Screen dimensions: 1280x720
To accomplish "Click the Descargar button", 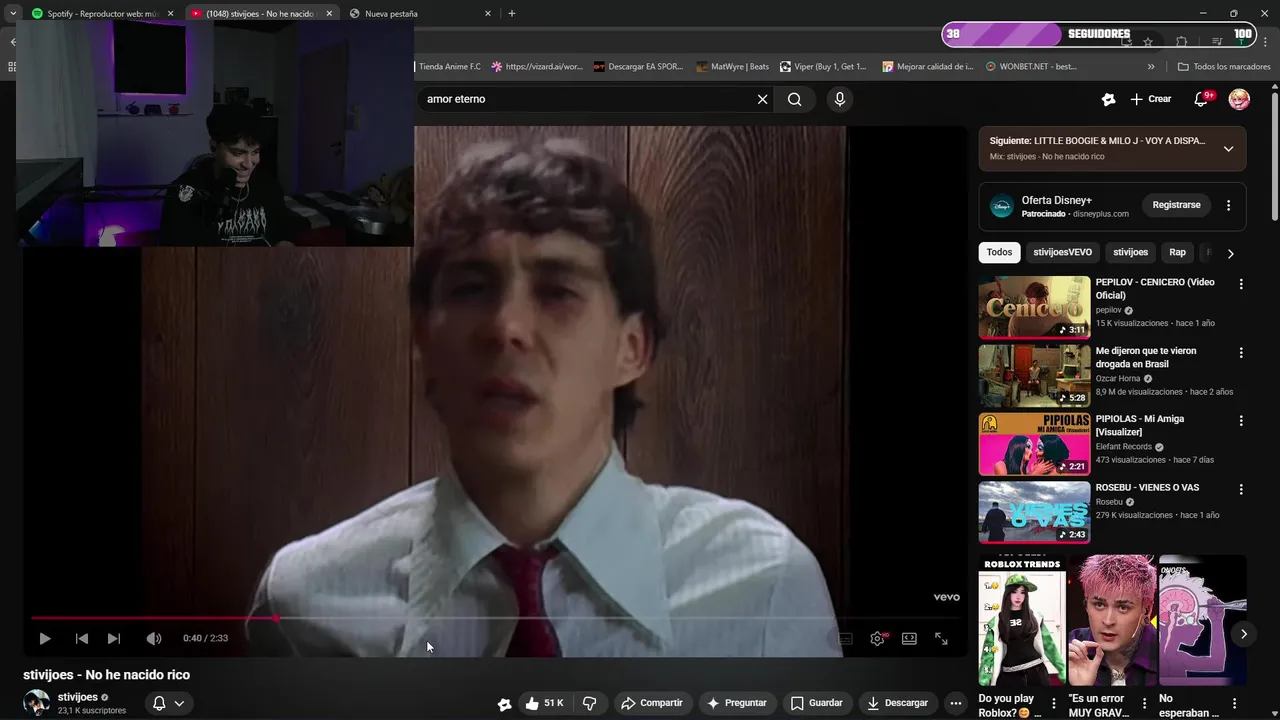I will pos(897,703).
